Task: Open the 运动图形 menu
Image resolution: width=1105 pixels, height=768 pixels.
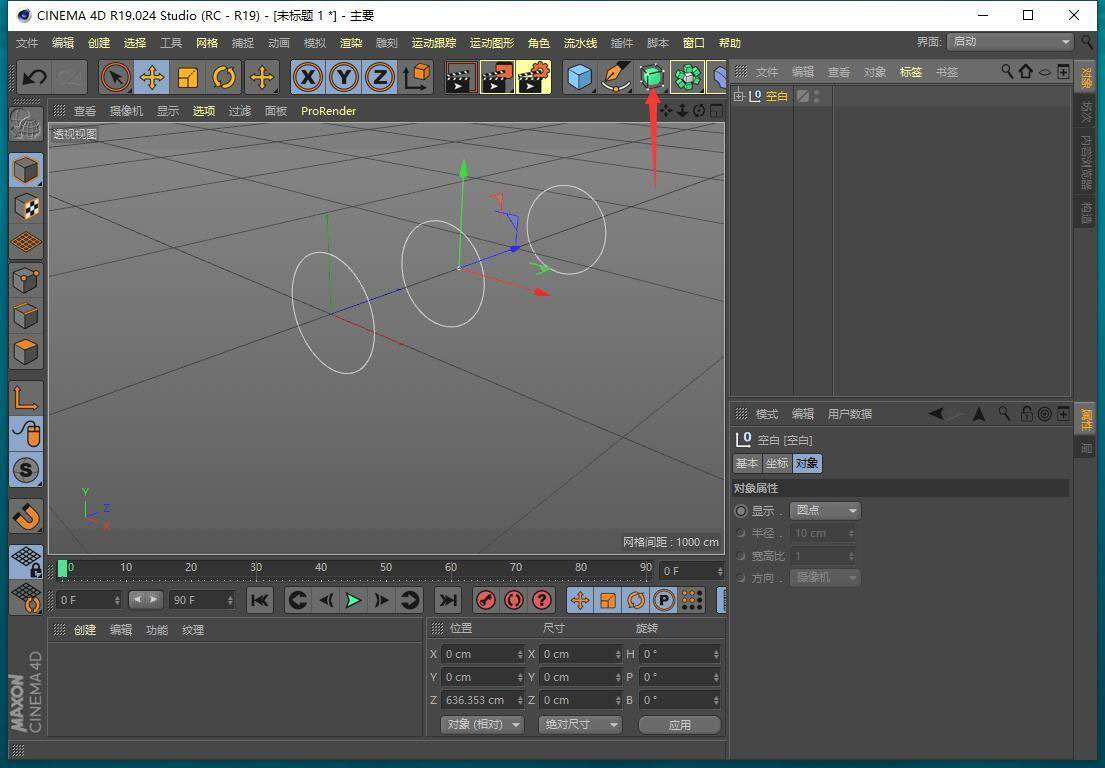Action: click(x=492, y=43)
